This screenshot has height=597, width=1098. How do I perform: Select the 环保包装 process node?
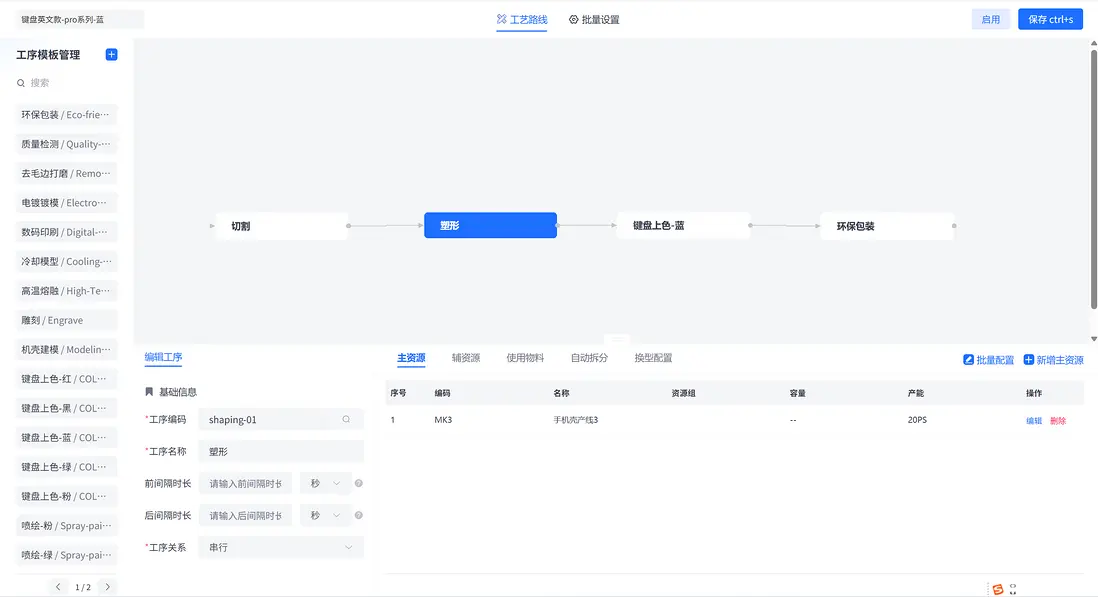click(887, 226)
